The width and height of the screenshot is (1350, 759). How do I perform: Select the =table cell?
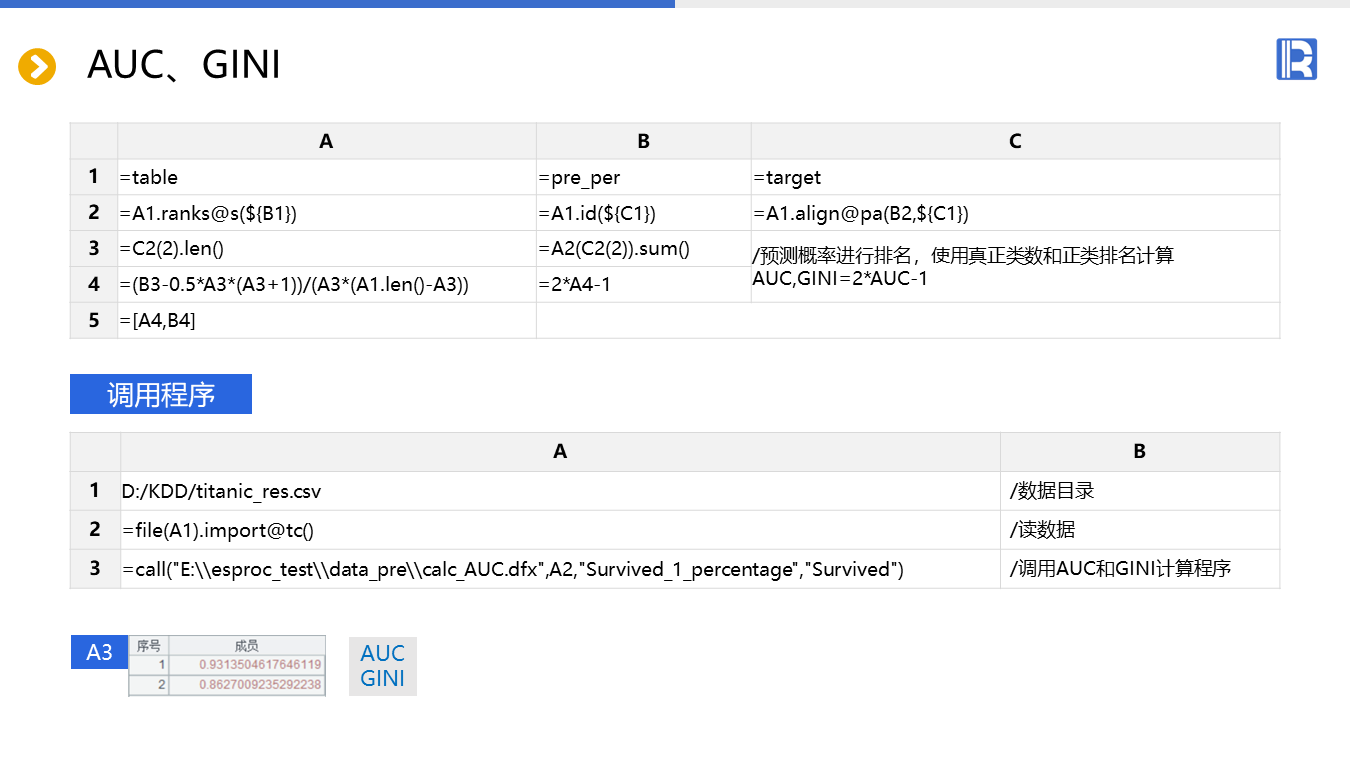326,177
